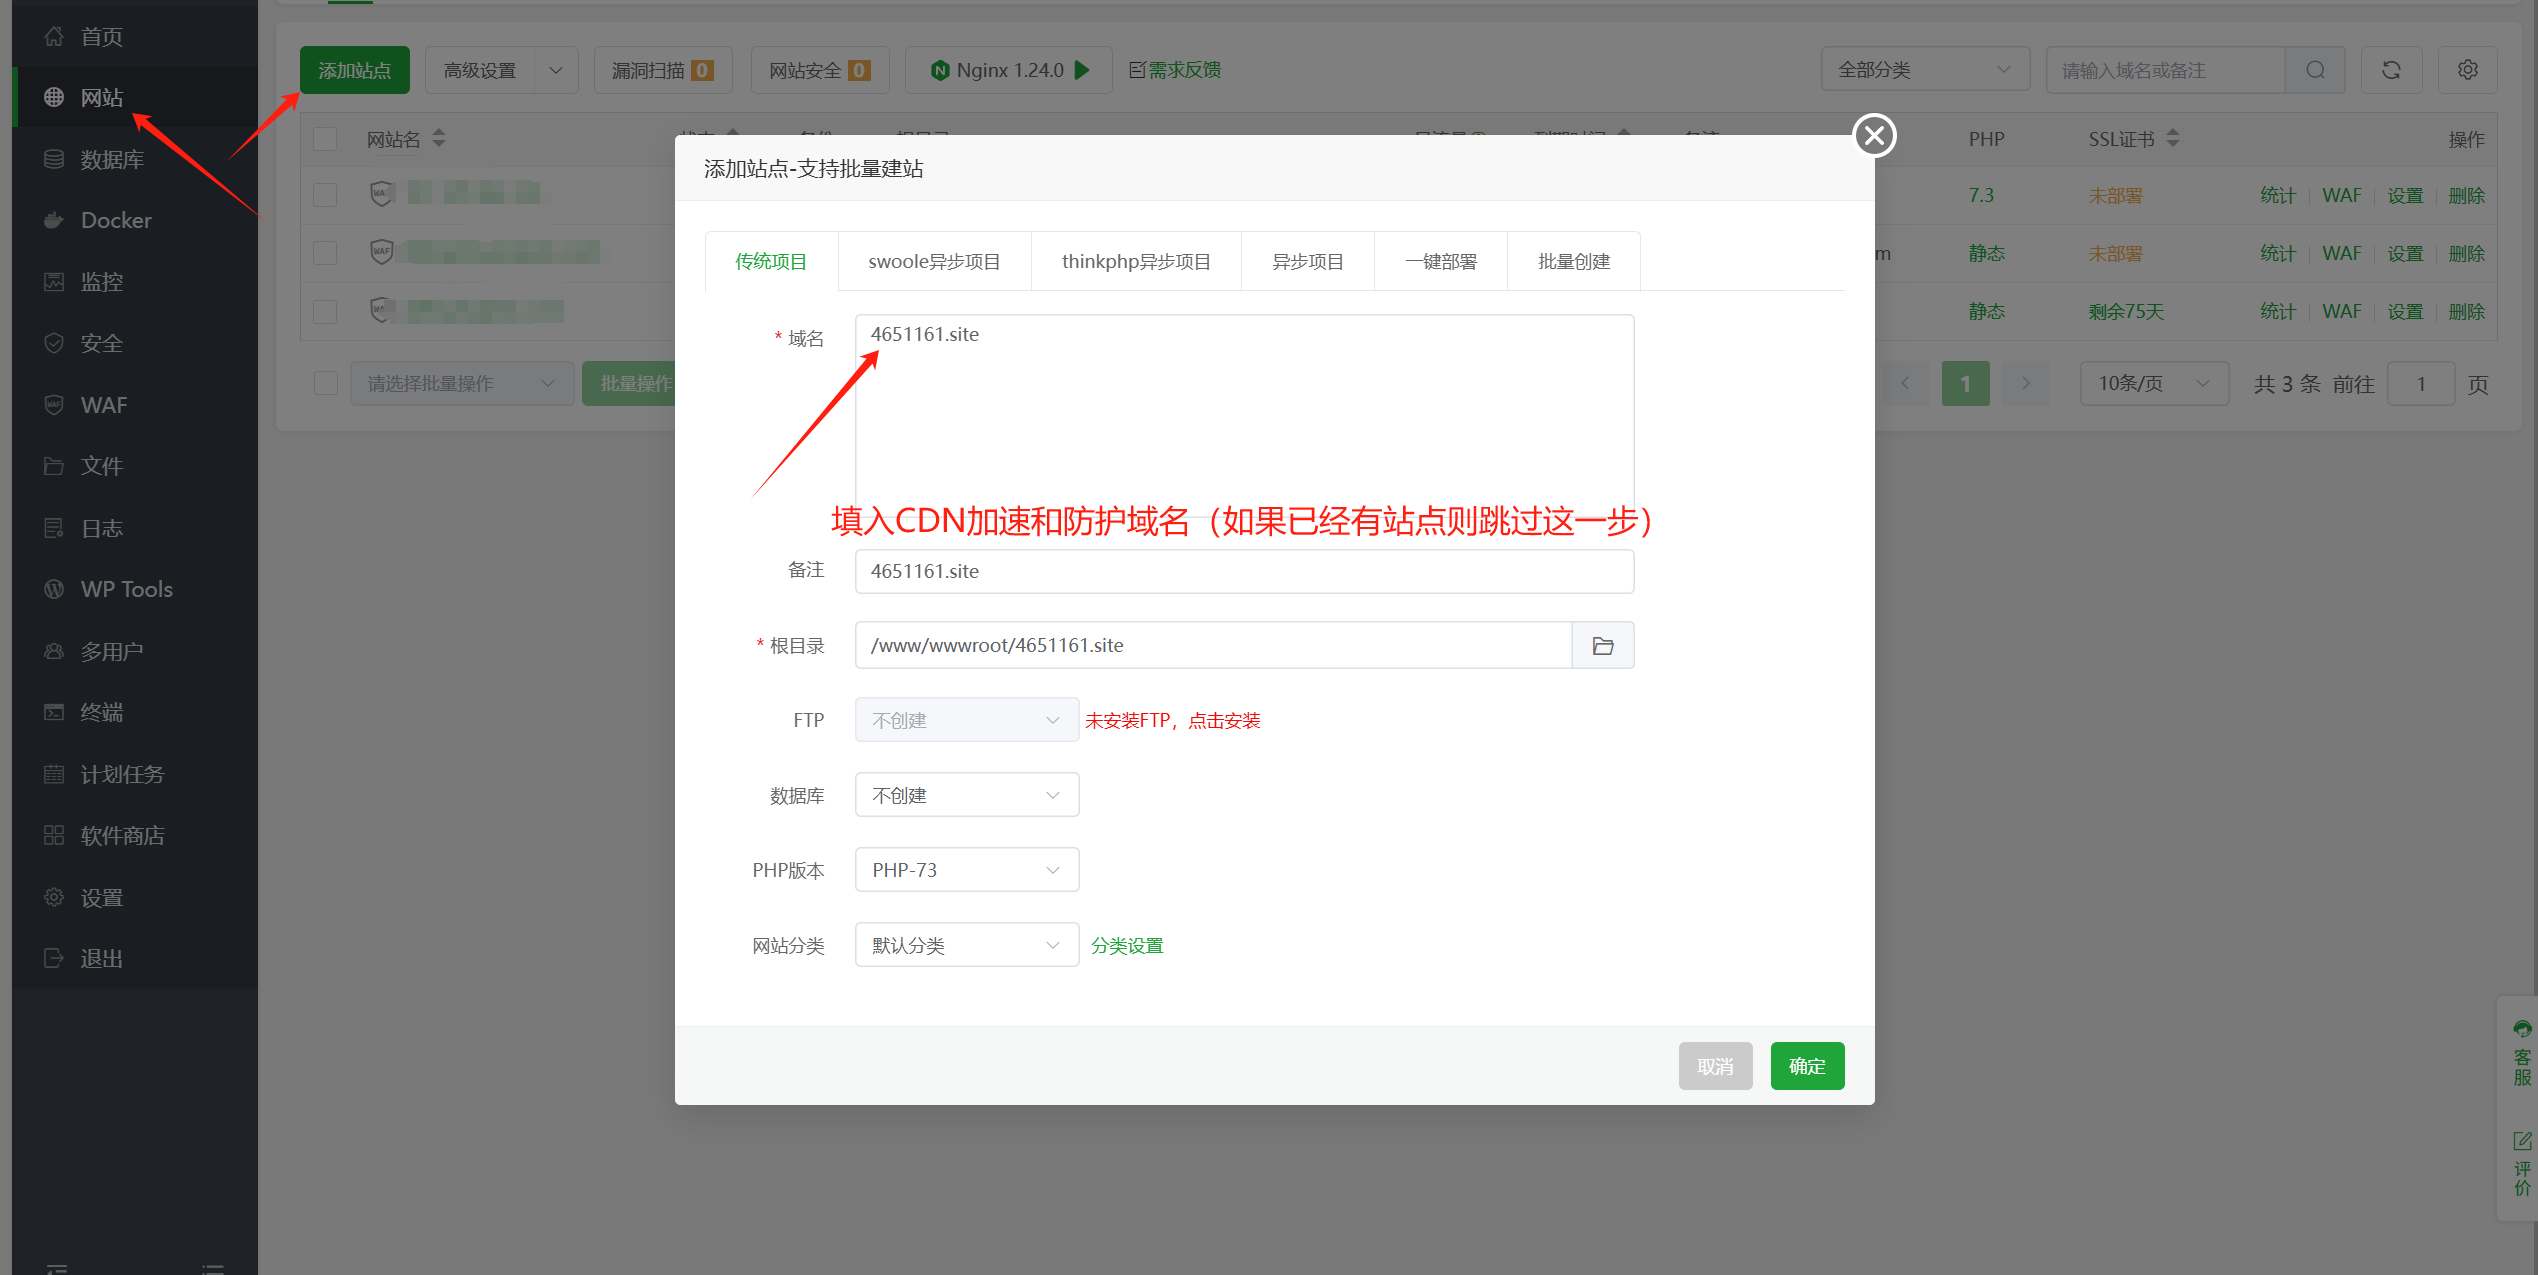Switch to 异步项目 tab

(x=1307, y=261)
